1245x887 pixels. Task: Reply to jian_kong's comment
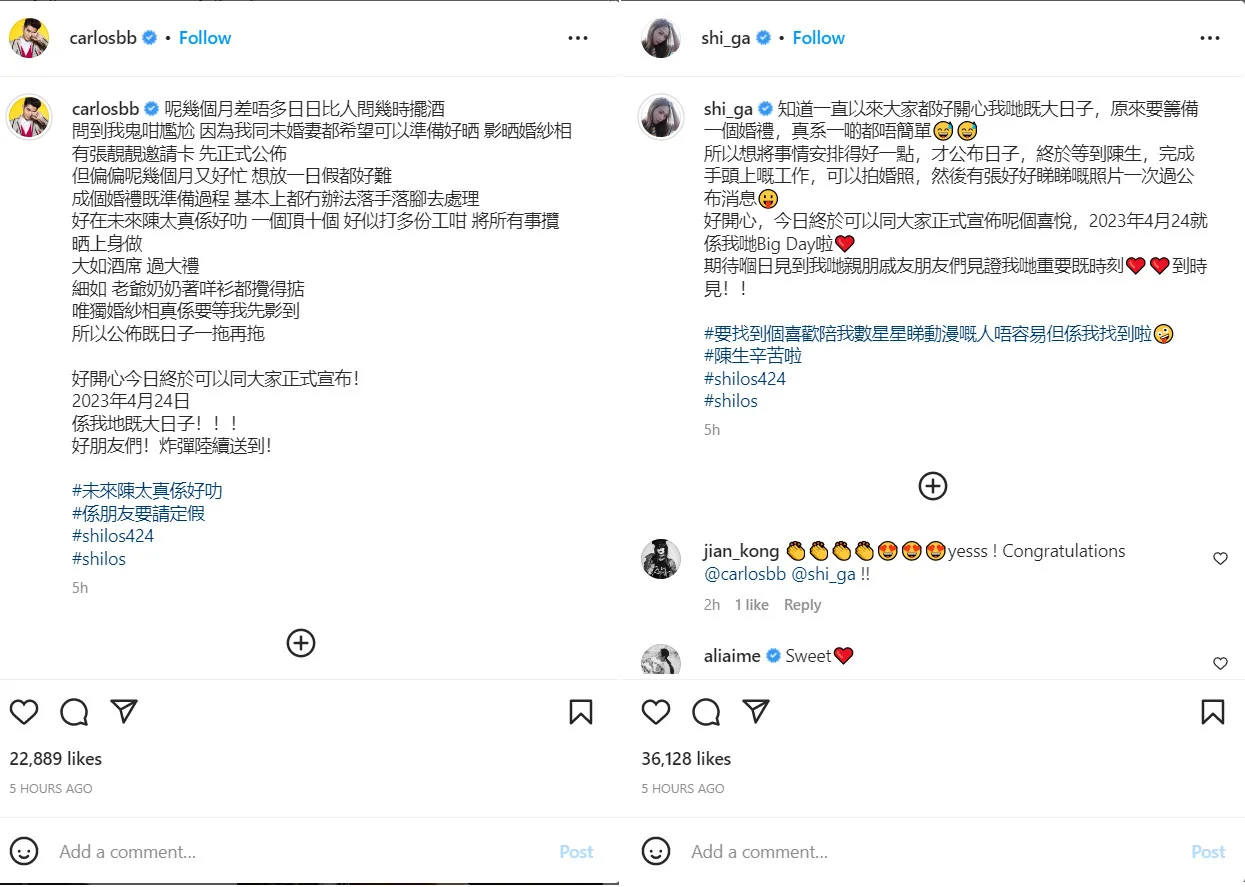point(802,605)
